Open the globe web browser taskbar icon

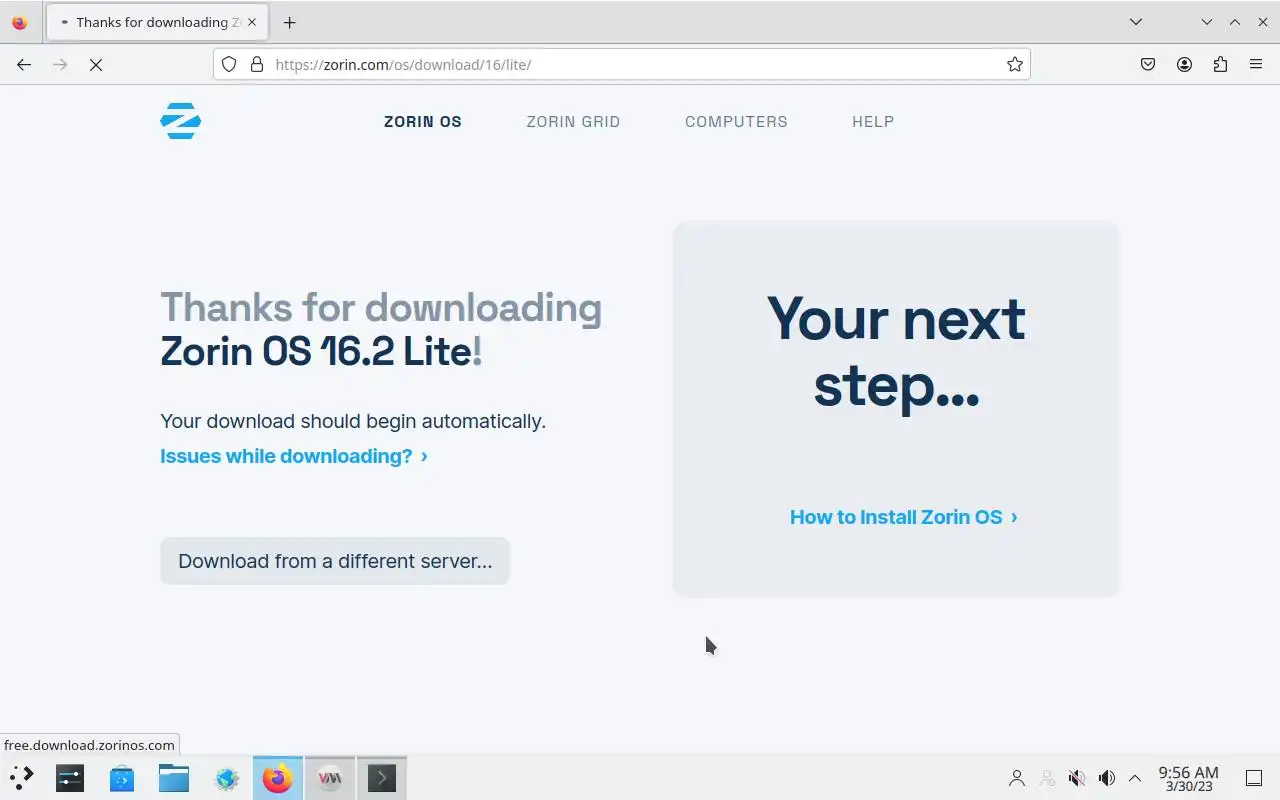(x=227, y=777)
